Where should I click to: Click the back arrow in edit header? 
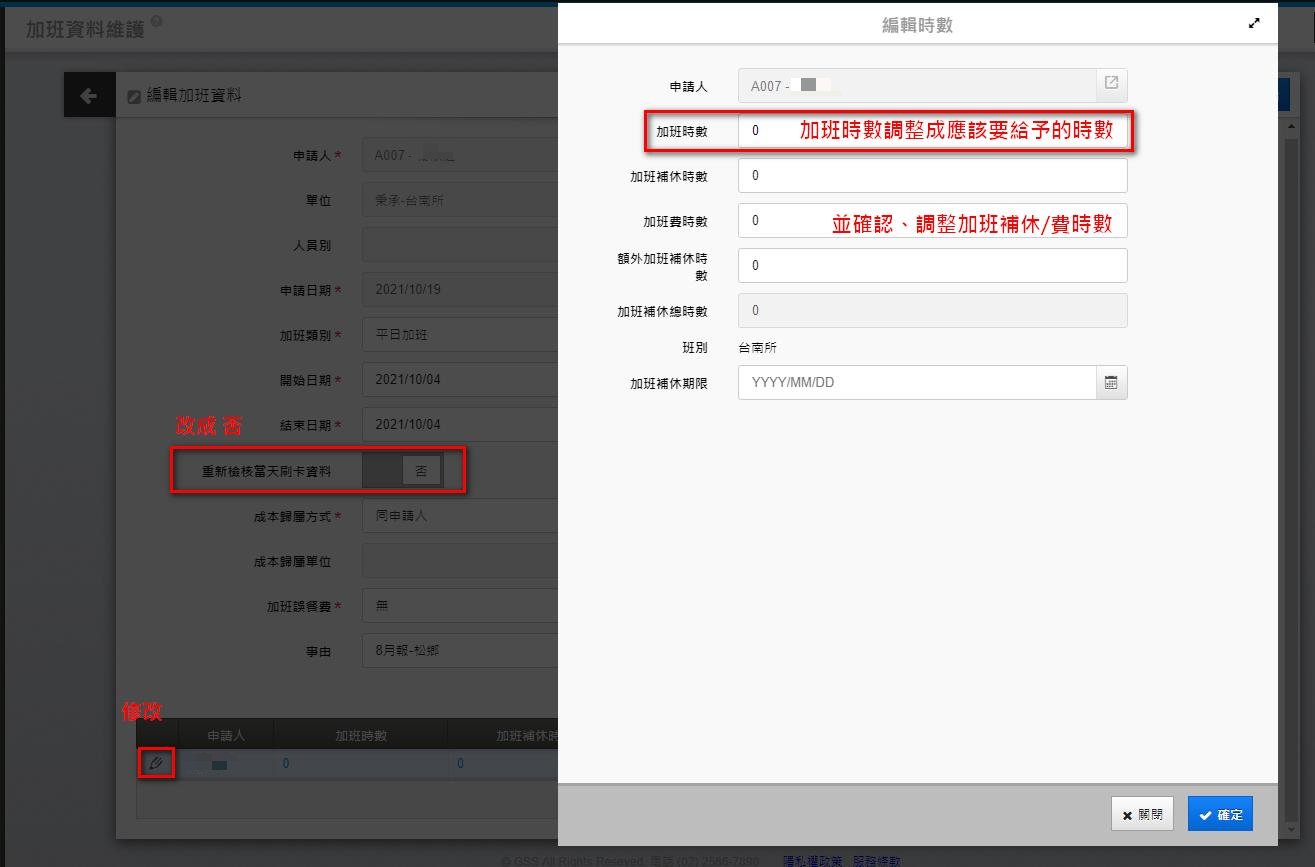89,96
